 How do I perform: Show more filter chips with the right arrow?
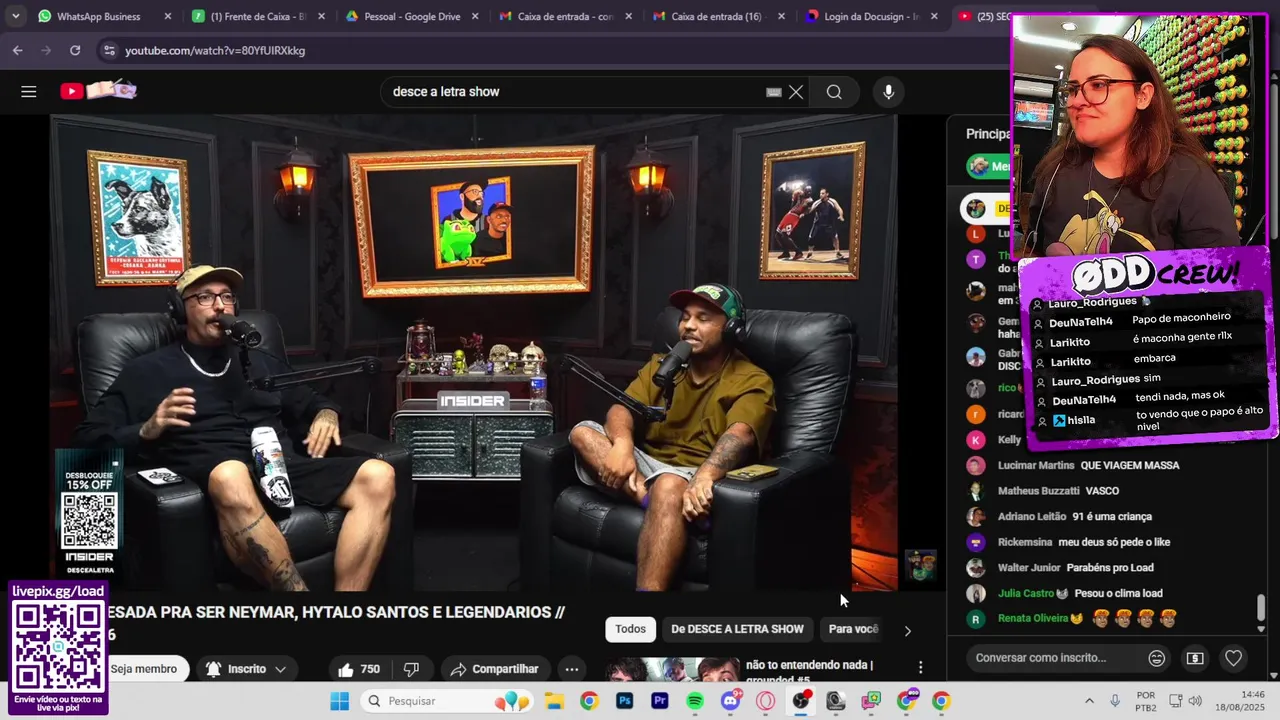pyautogui.click(x=907, y=630)
